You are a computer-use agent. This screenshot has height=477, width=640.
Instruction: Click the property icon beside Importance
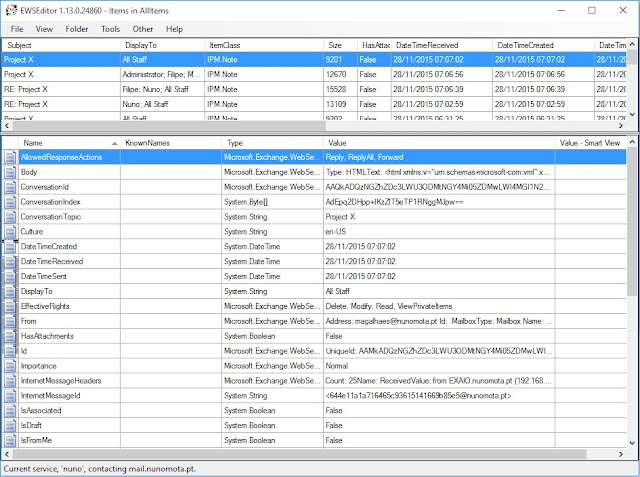pyautogui.click(x=10, y=366)
